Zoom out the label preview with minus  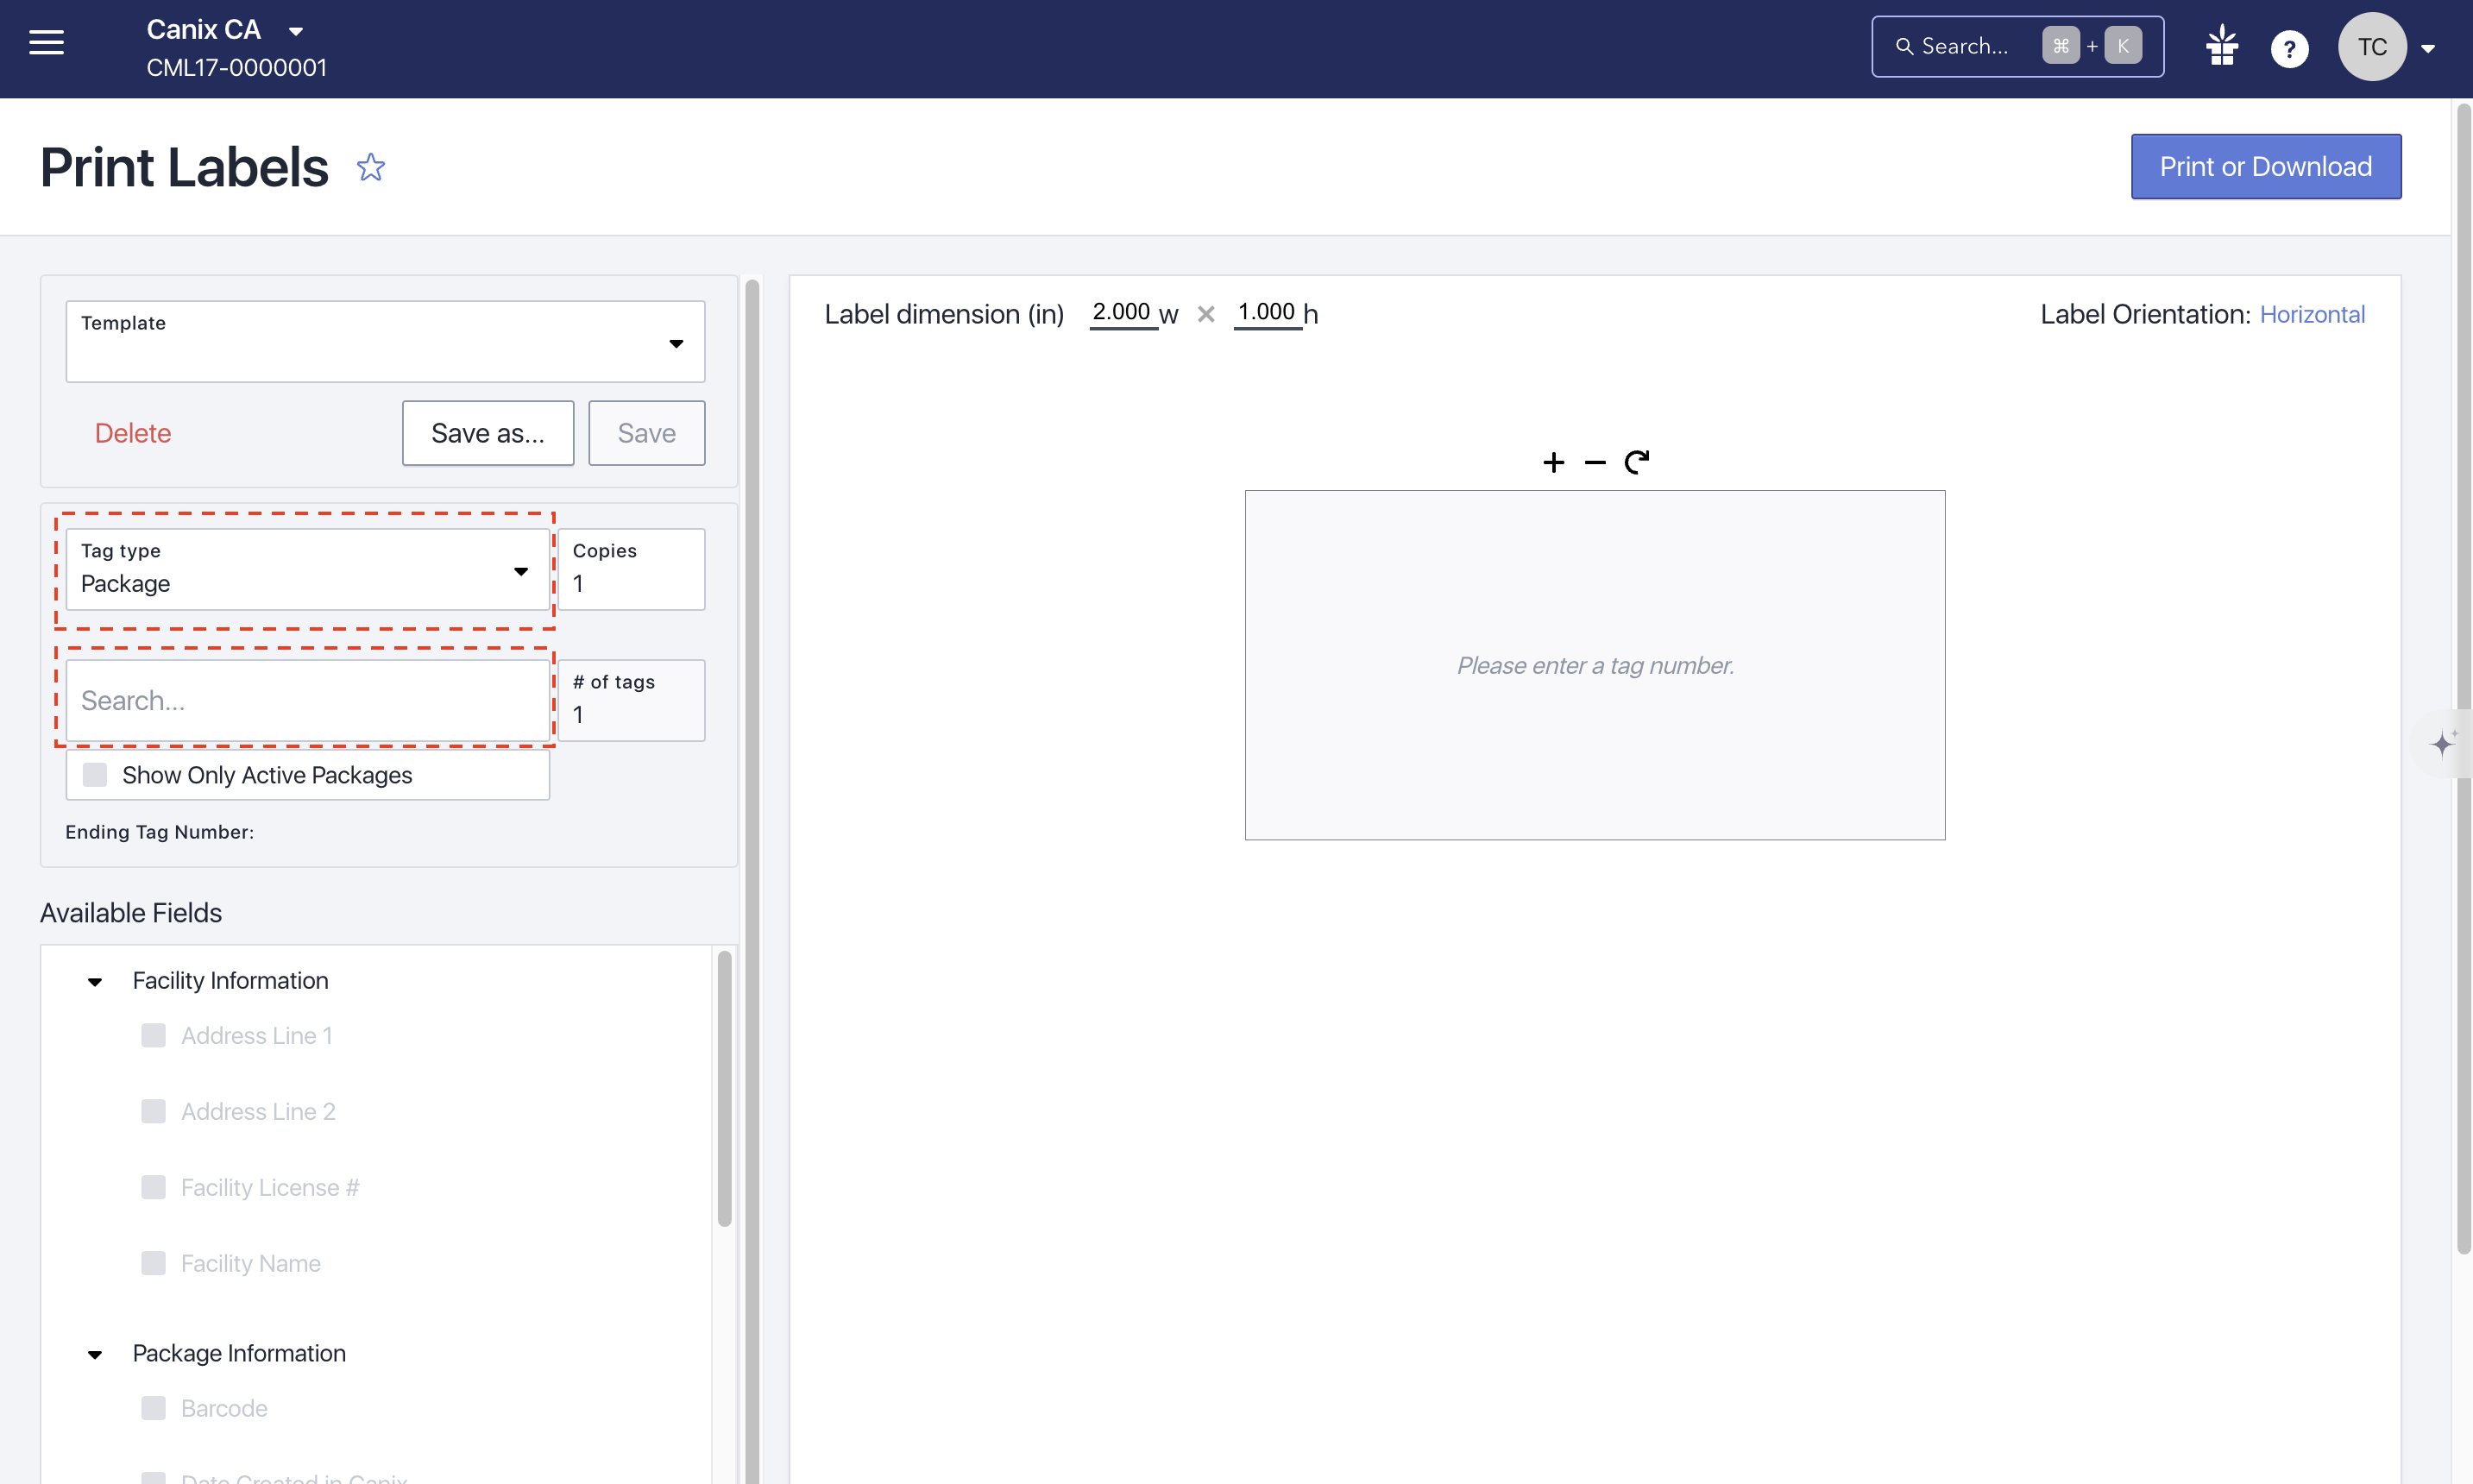click(x=1595, y=462)
